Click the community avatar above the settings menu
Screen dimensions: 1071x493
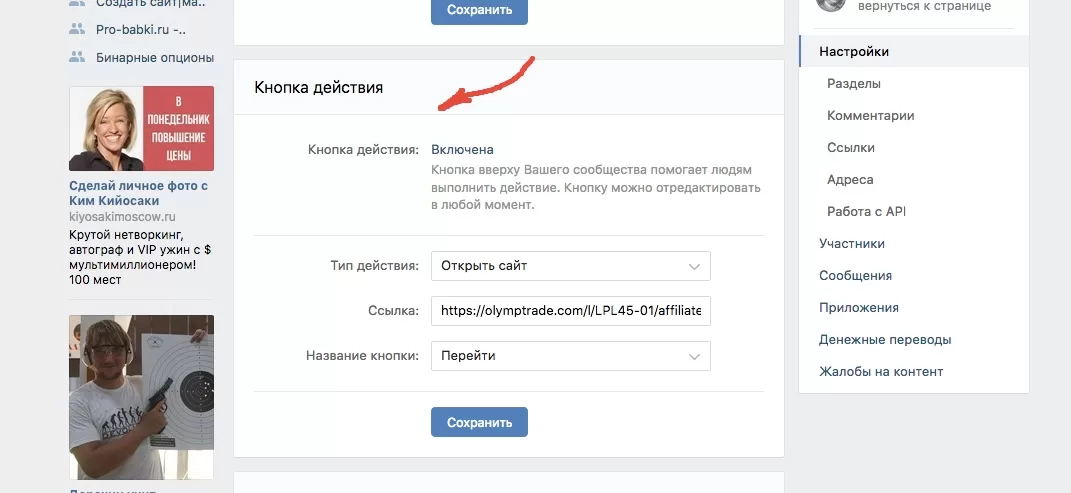pyautogui.click(x=829, y=4)
